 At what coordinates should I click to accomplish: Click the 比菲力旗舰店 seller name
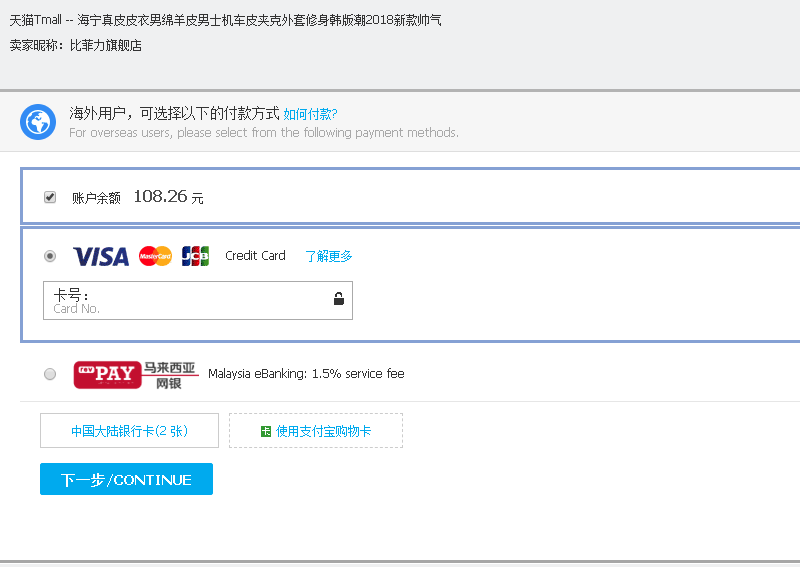105,45
